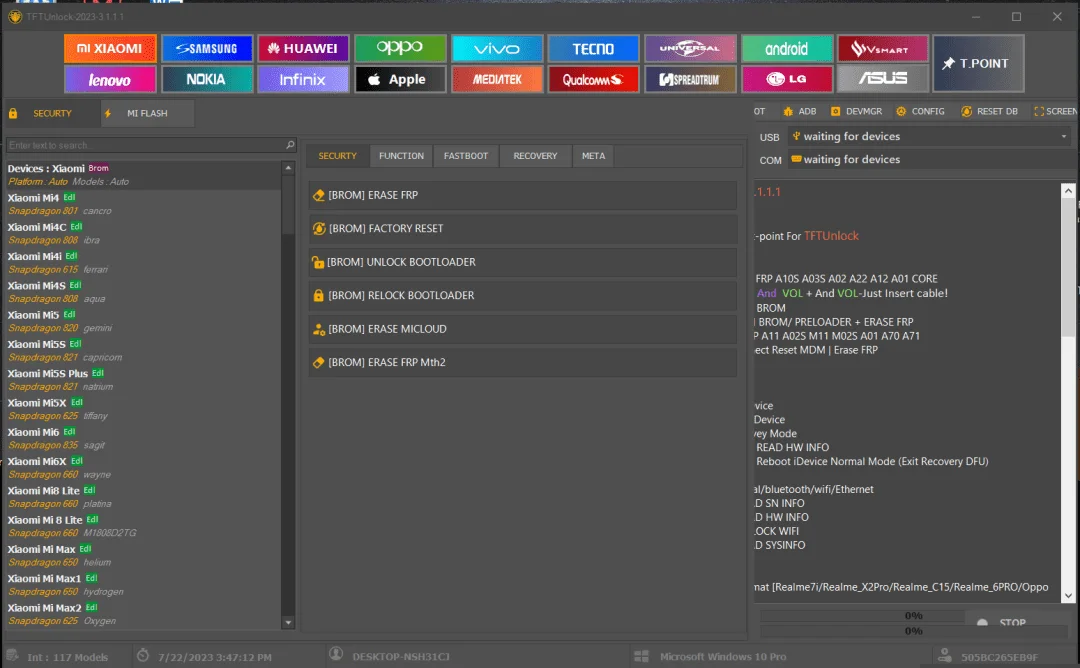Image resolution: width=1080 pixels, height=668 pixels.
Task: Select the RECOVERY tab
Action: tap(535, 156)
